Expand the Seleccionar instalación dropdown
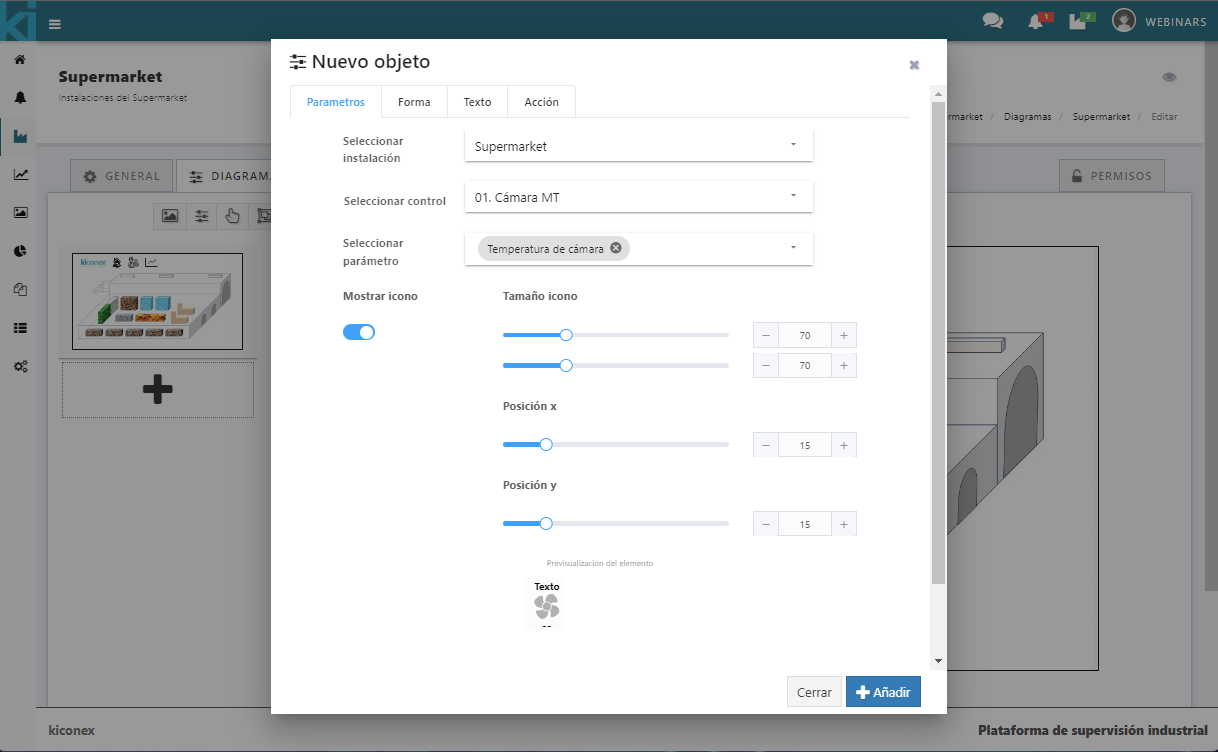Viewport: 1218px width, 752px height. coord(638,146)
